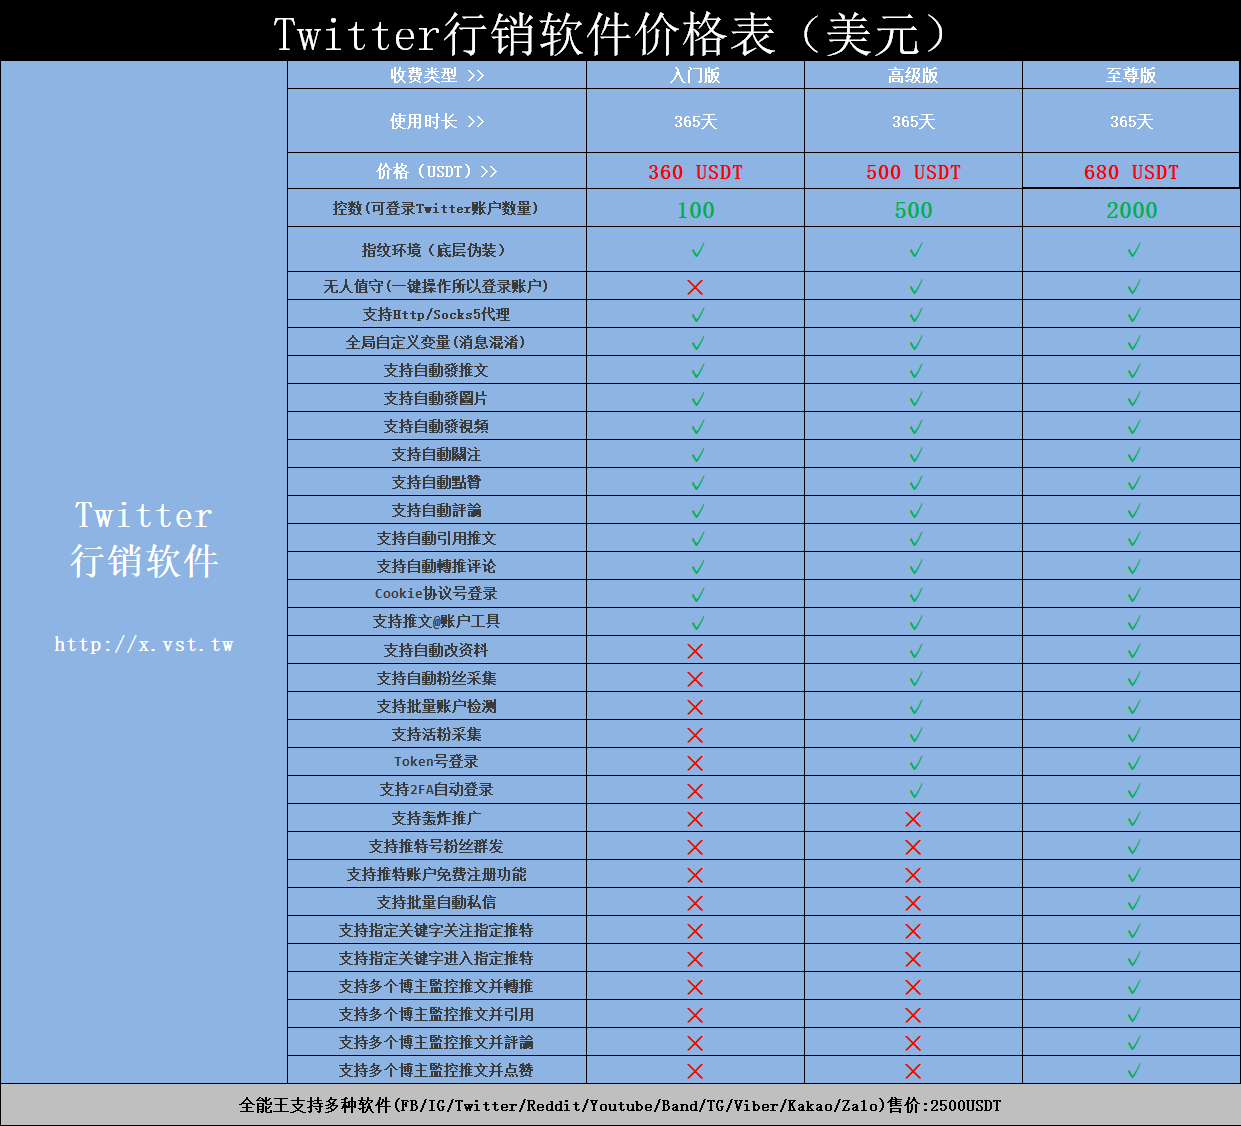This screenshot has width=1241, height=1126.
Task: Click the http://x.vst.tw link
Action: 144,645
